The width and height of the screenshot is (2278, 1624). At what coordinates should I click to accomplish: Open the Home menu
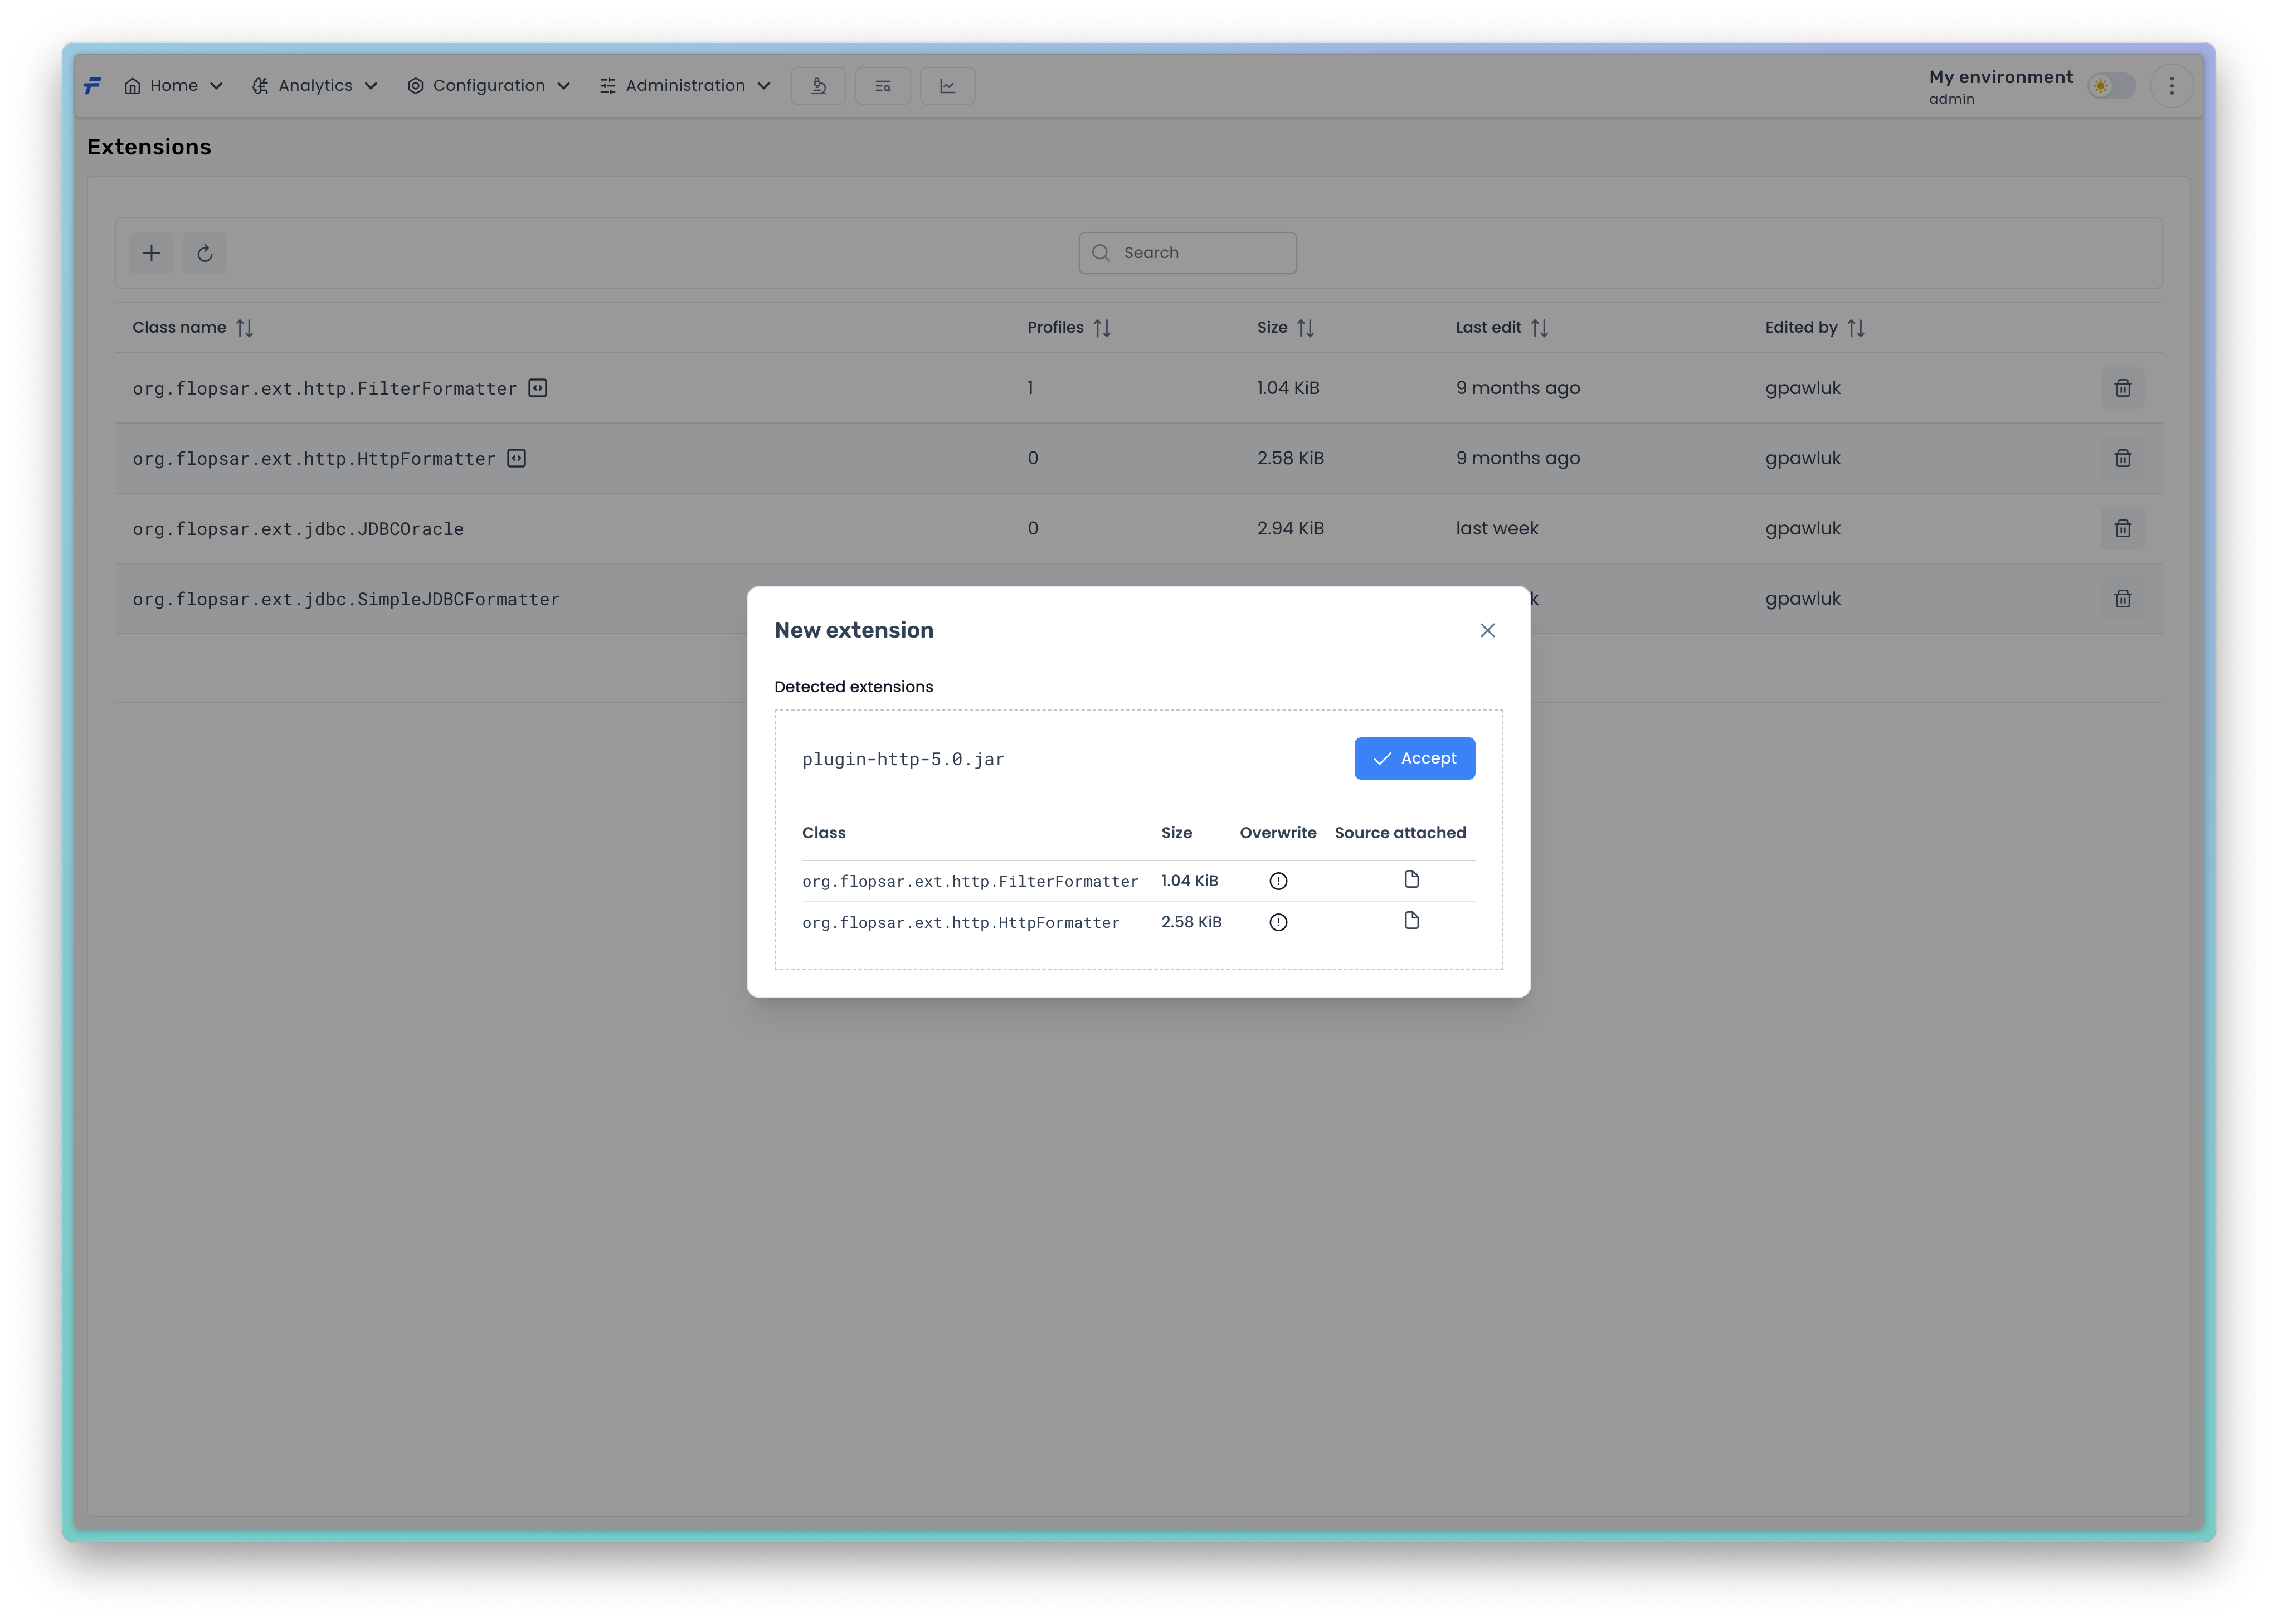(173, 86)
